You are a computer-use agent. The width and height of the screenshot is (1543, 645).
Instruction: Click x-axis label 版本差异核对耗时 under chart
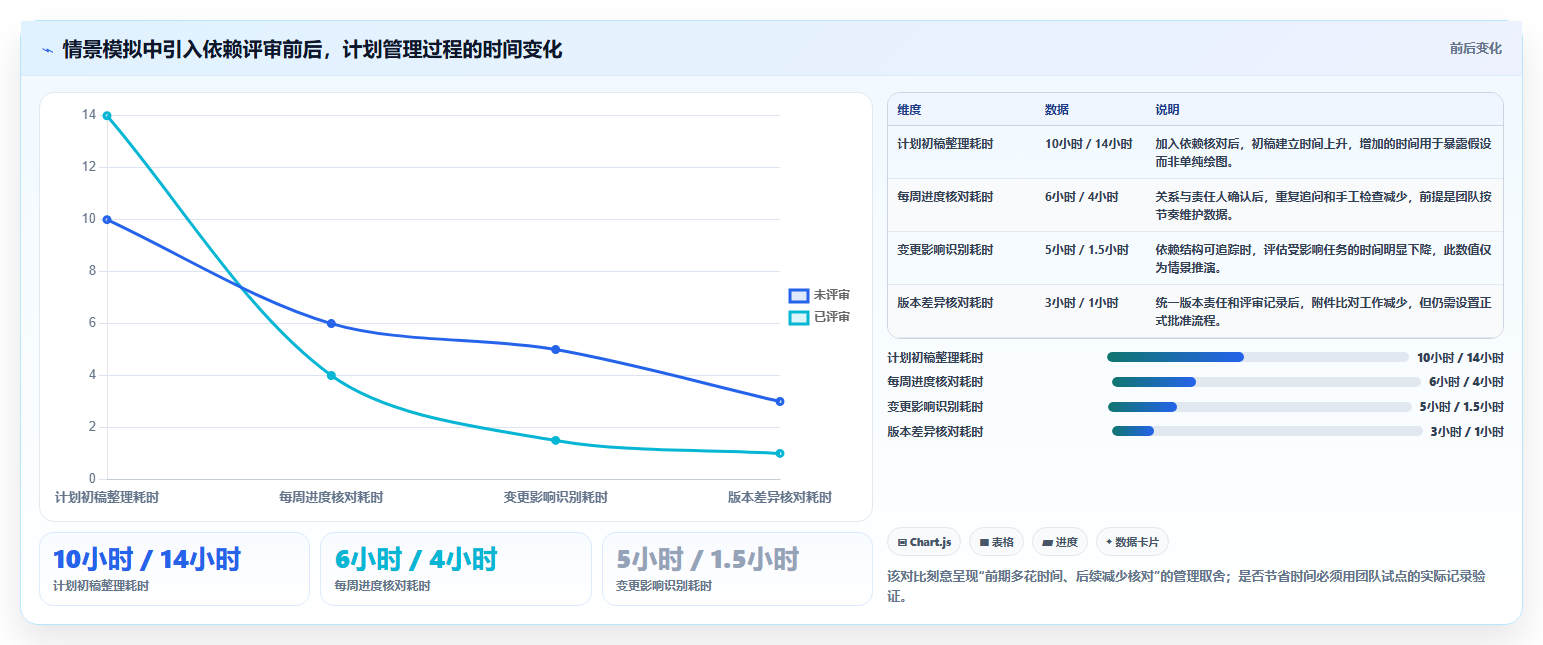(x=780, y=497)
